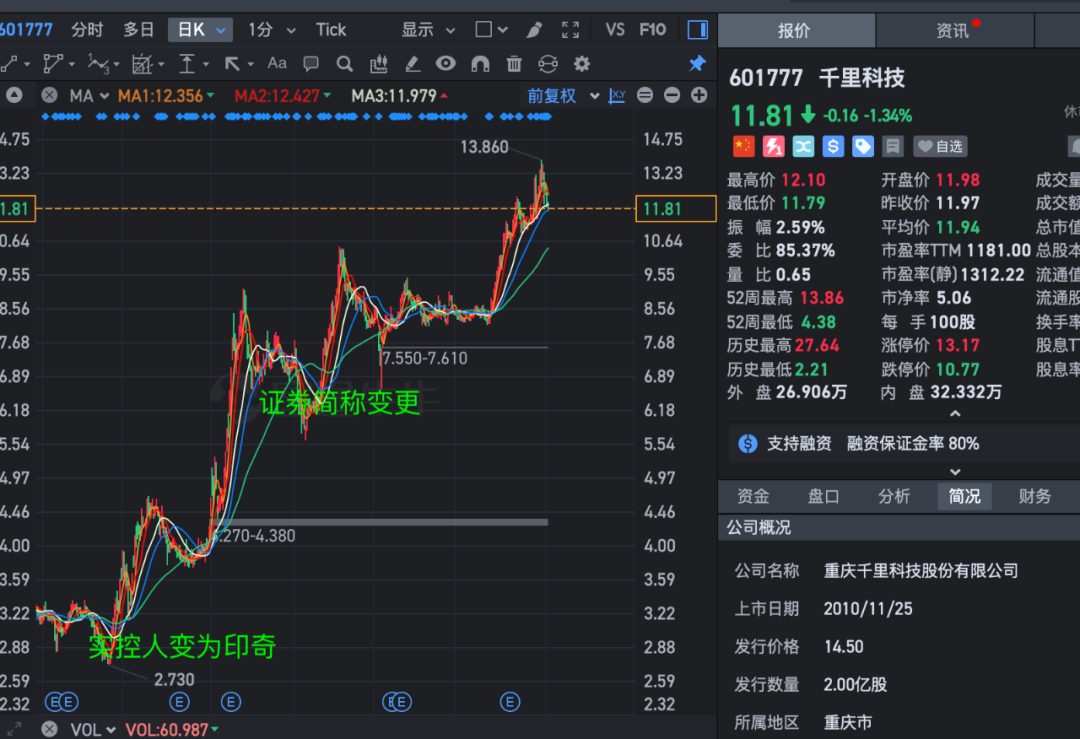Expand the 显示 display dropdown
This screenshot has height=739, width=1080.
point(428,30)
